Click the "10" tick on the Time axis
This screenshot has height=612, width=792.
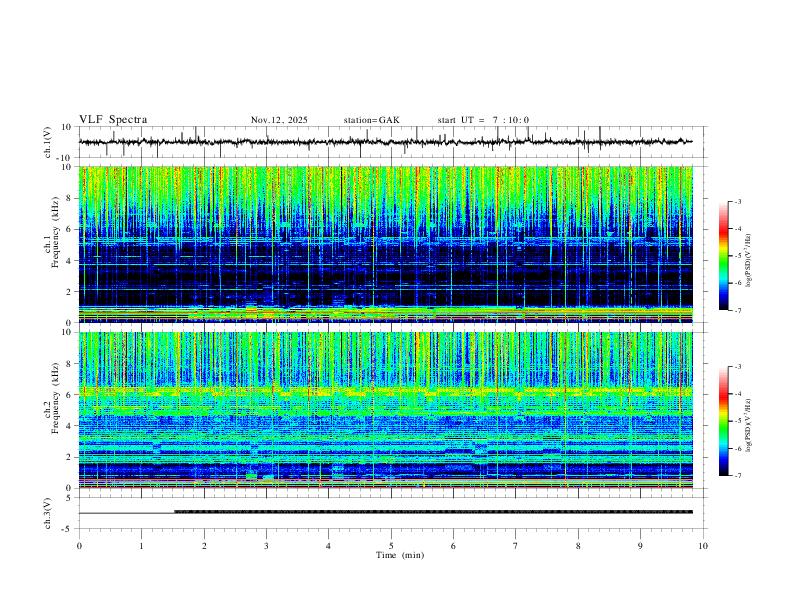[703, 546]
